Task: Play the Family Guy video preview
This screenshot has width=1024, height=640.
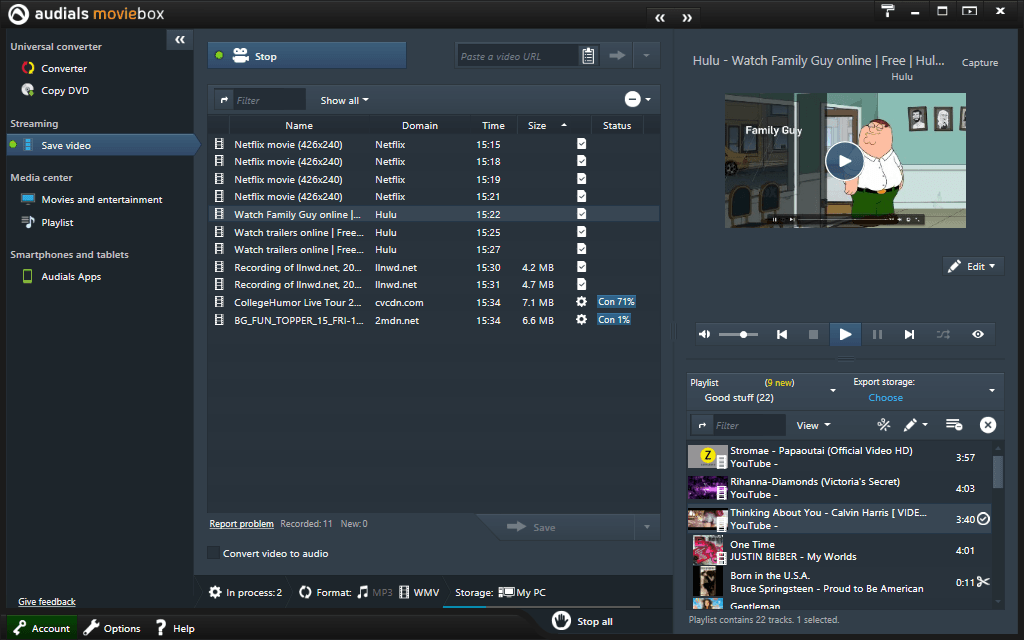Action: point(844,160)
